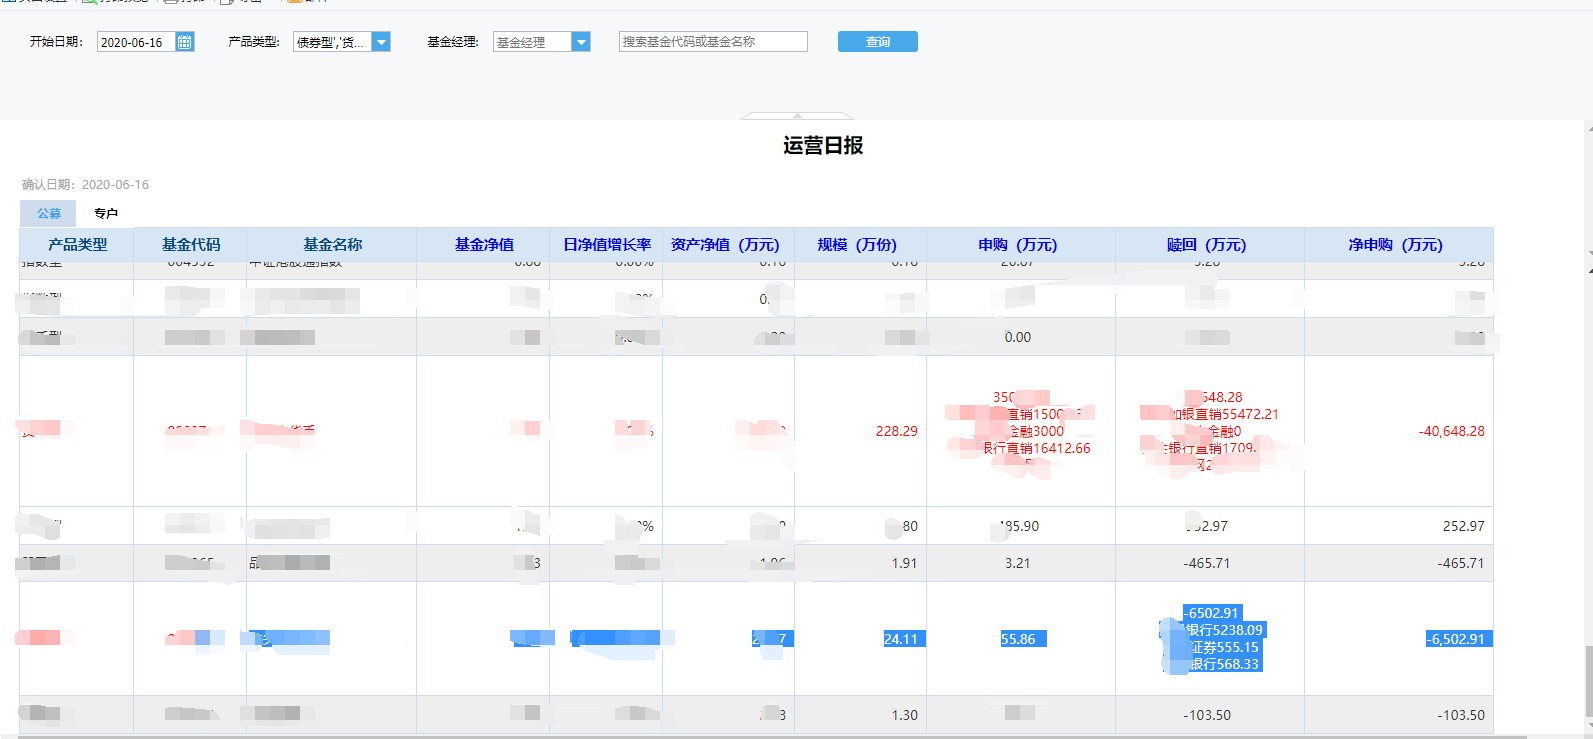Viewport: 1593px width, 739px height.
Task: Click the 基金名称 column header
Action: (x=332, y=245)
